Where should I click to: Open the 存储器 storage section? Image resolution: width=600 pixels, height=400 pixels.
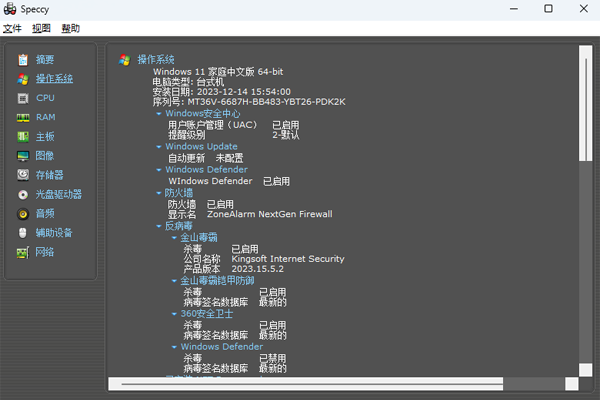coord(49,175)
